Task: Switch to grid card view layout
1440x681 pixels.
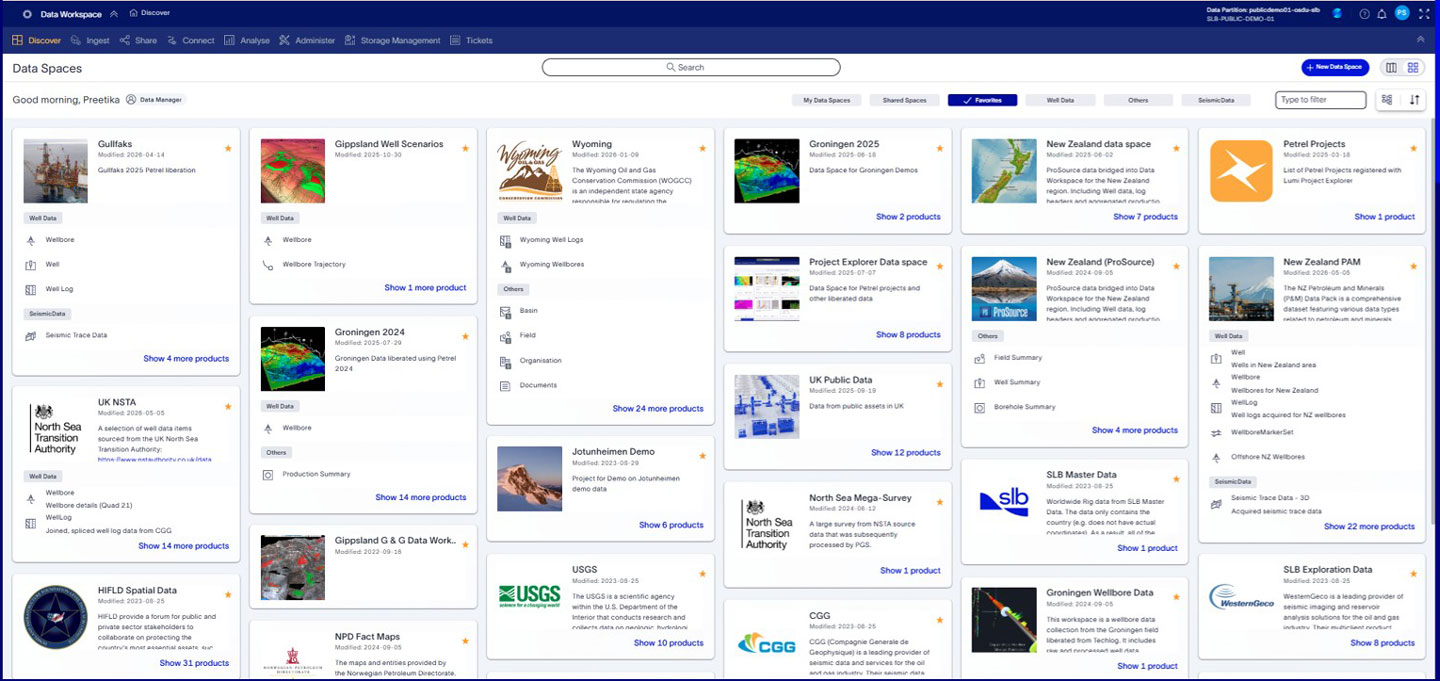Action: (1413, 67)
